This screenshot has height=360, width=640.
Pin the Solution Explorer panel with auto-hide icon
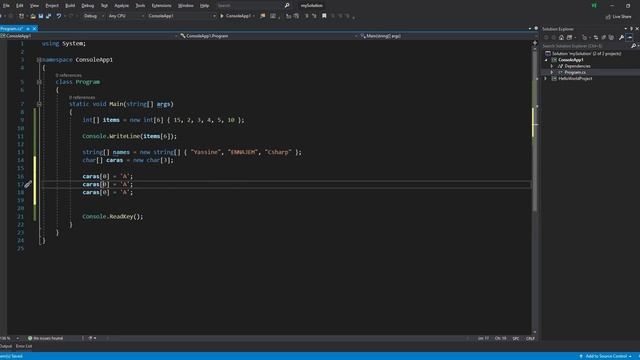631,29
